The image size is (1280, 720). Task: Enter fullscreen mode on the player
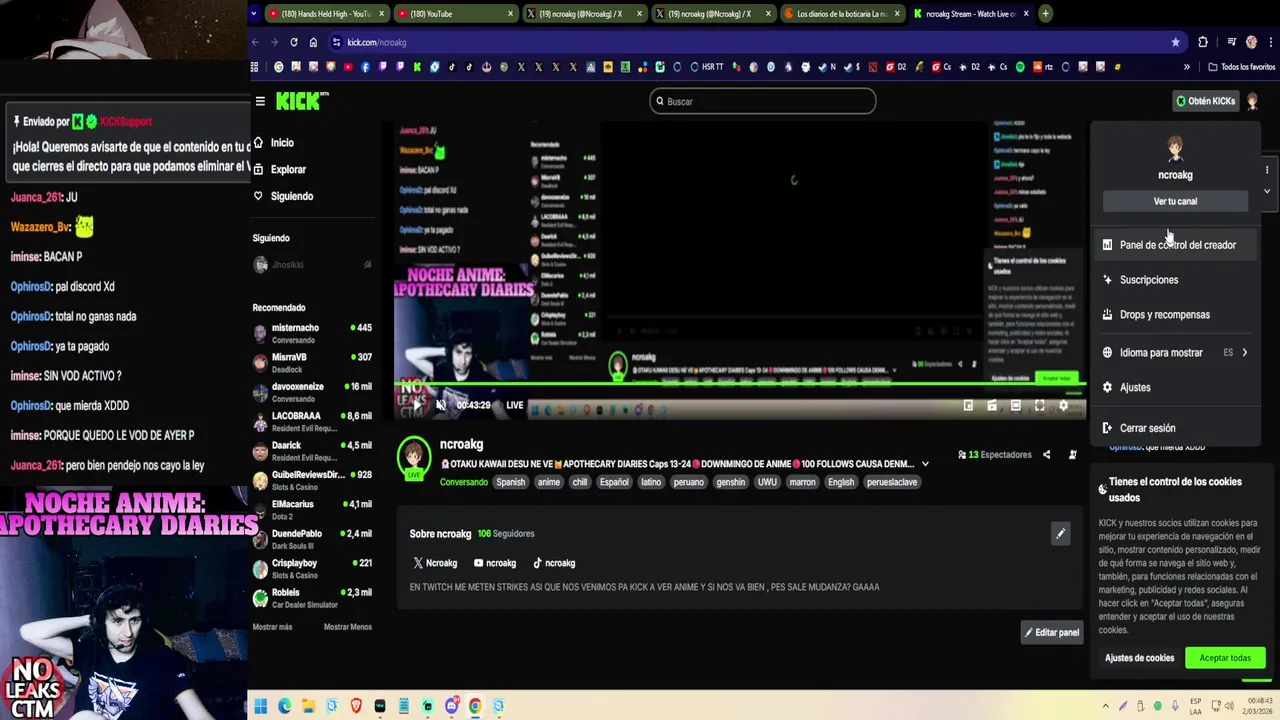click(1039, 405)
